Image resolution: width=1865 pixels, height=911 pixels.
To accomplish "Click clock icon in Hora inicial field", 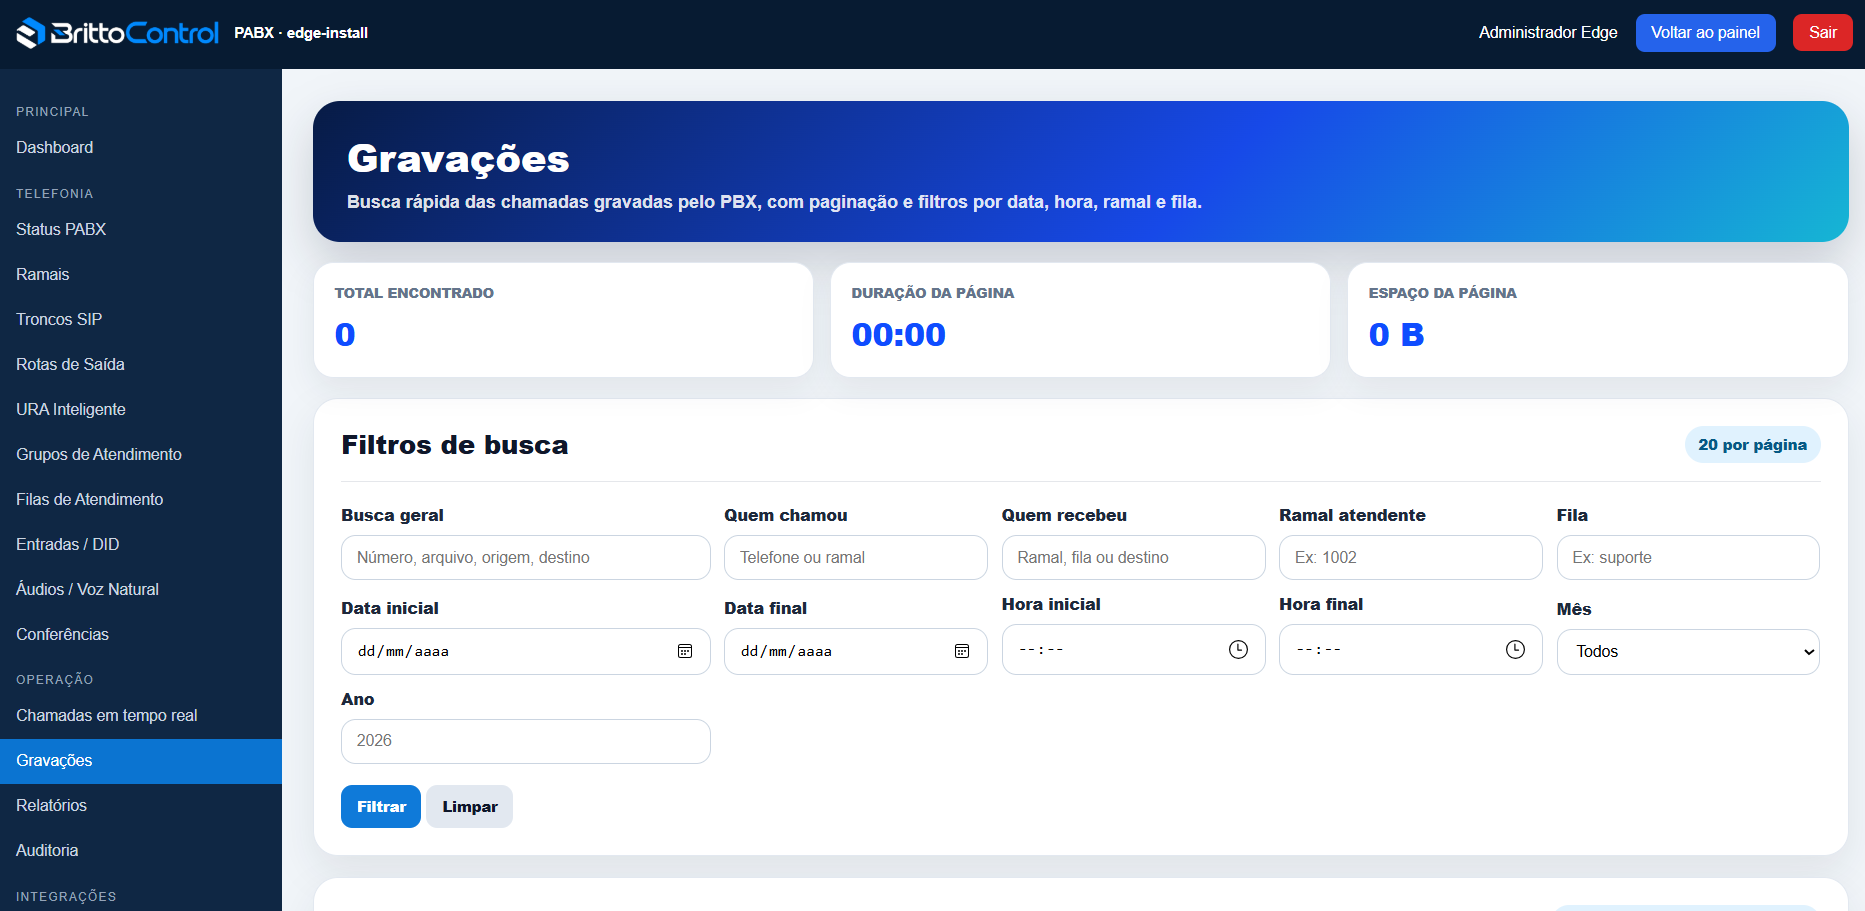I will (1238, 650).
